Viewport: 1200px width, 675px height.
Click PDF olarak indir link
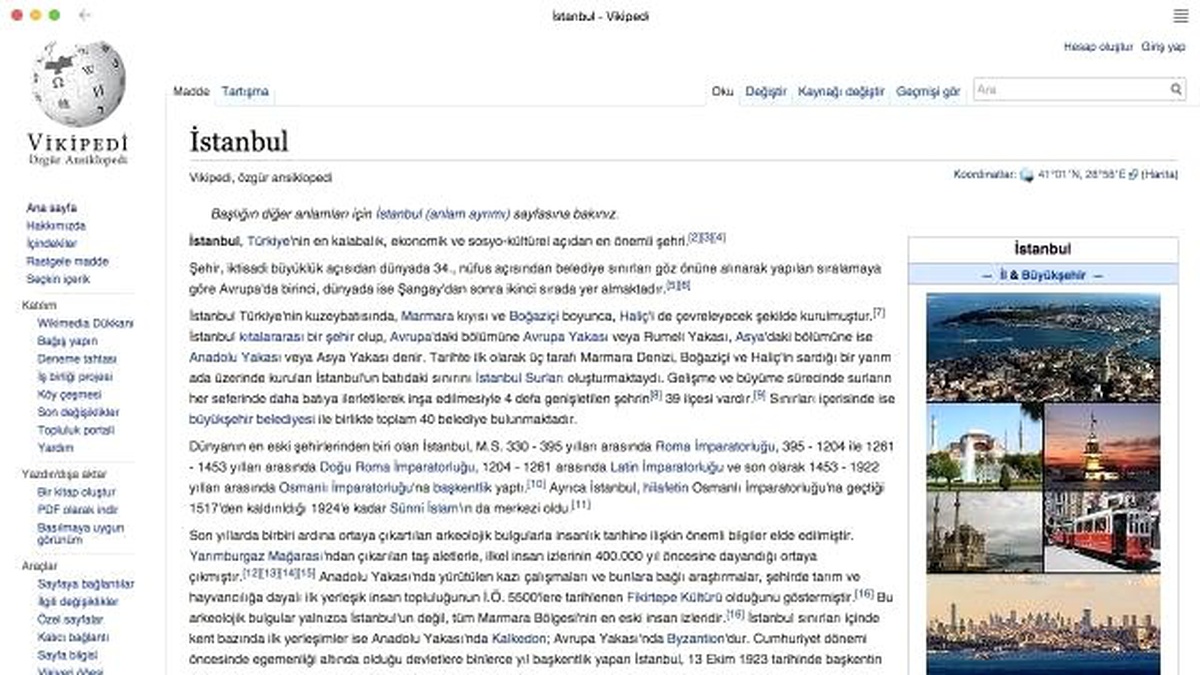pyautogui.click(x=77, y=510)
